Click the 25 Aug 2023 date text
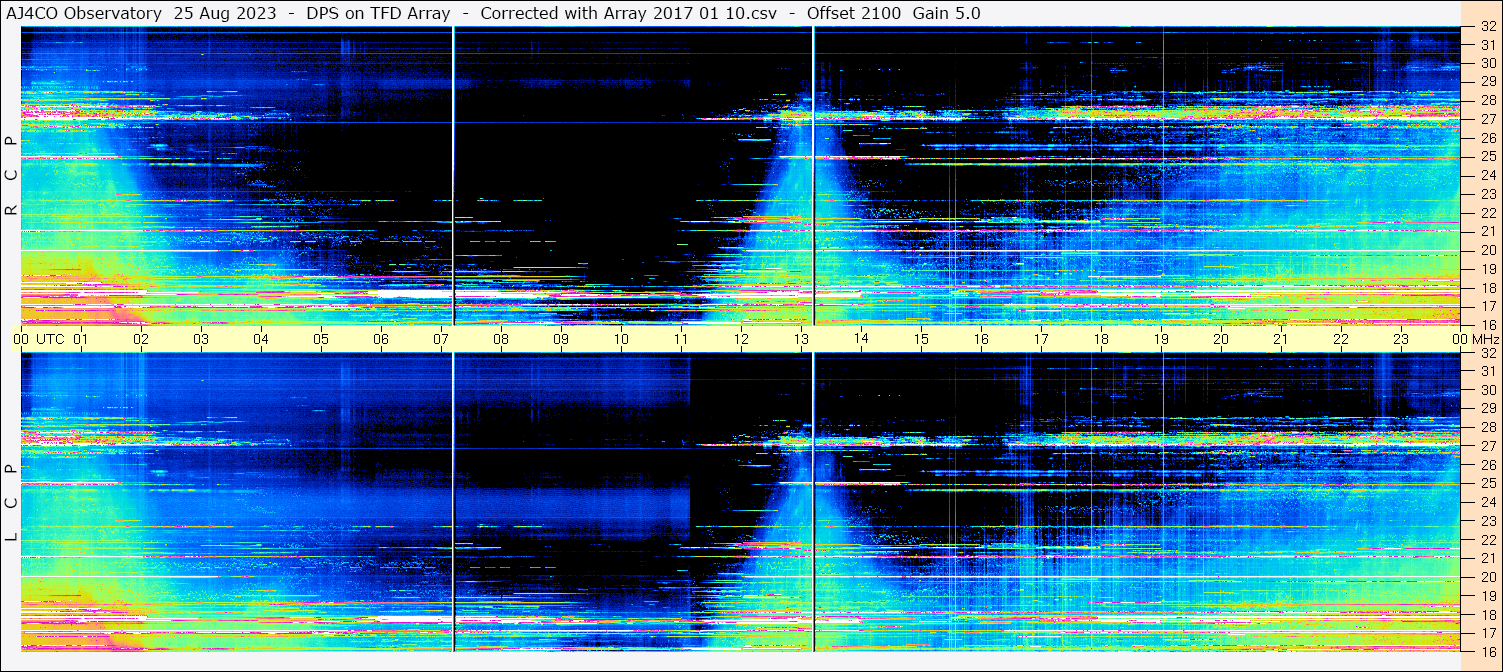Viewport: 1503px width, 672px height. coord(225,13)
